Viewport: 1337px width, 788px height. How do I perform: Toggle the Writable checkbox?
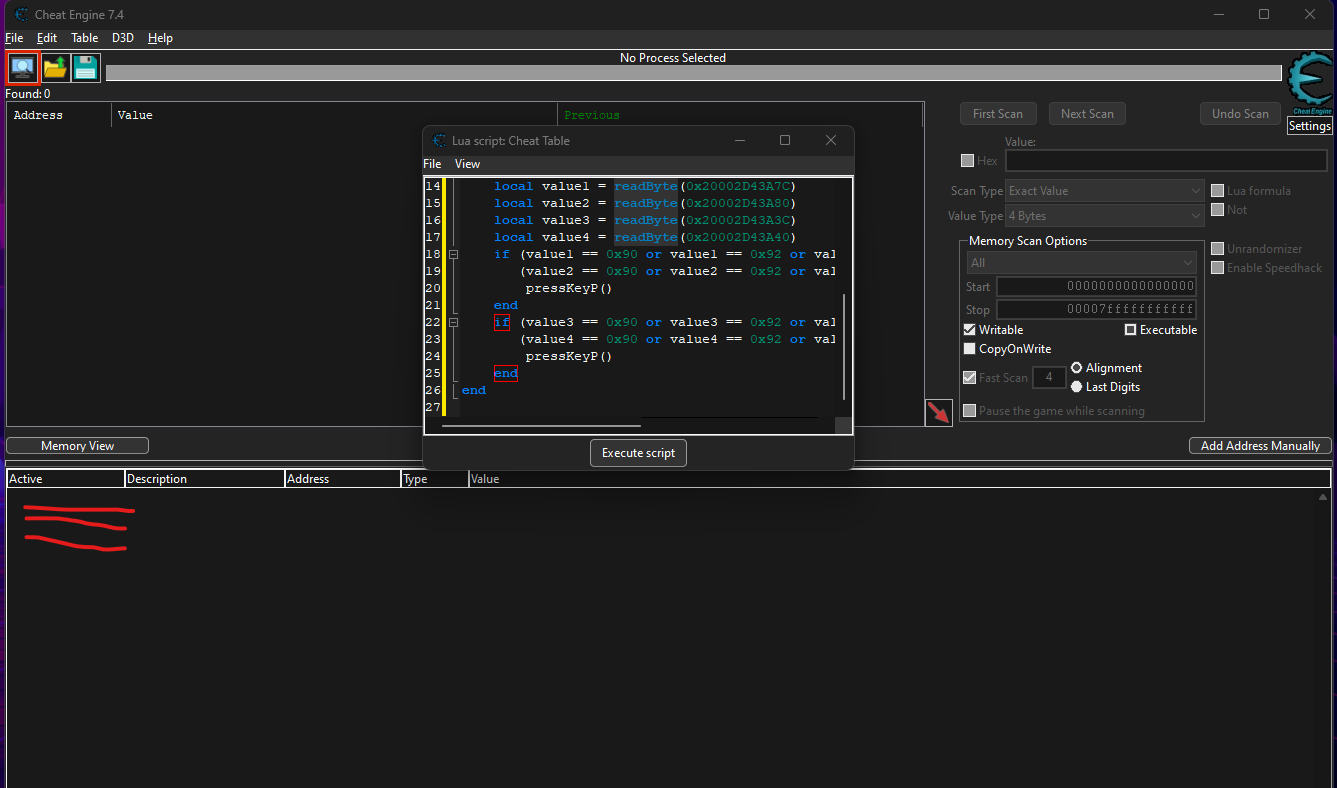970,330
